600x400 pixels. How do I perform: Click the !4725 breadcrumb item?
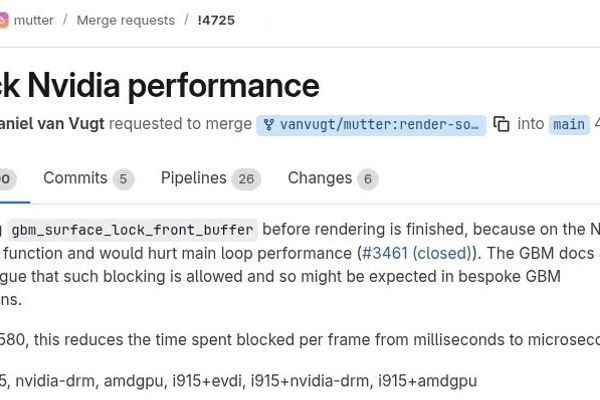coord(216,20)
